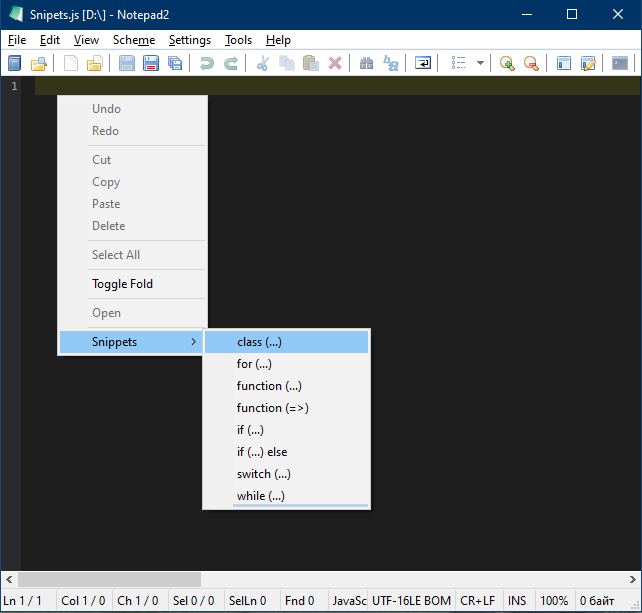Open the Edit menu
This screenshot has width=642, height=613.
[50, 40]
